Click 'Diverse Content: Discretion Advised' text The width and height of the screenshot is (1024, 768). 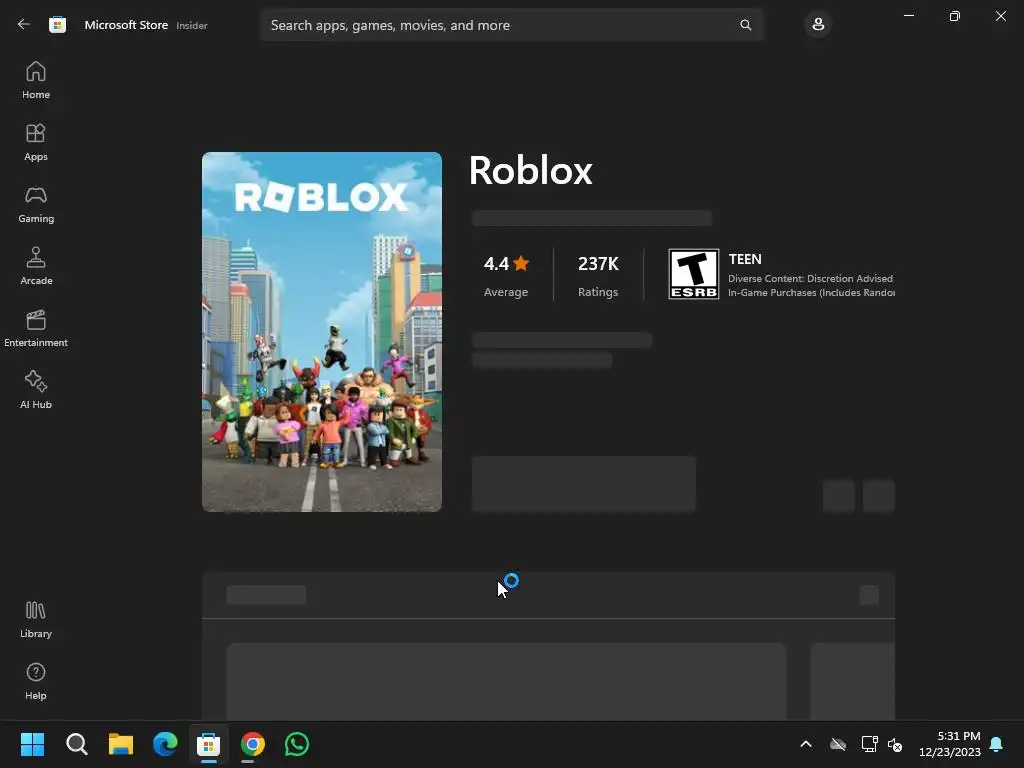(x=810, y=278)
